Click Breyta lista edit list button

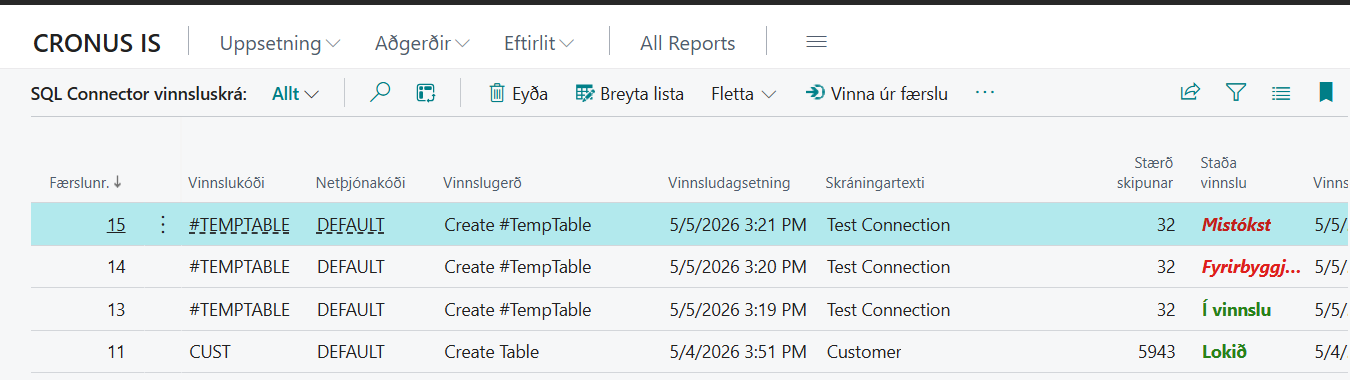click(x=630, y=94)
